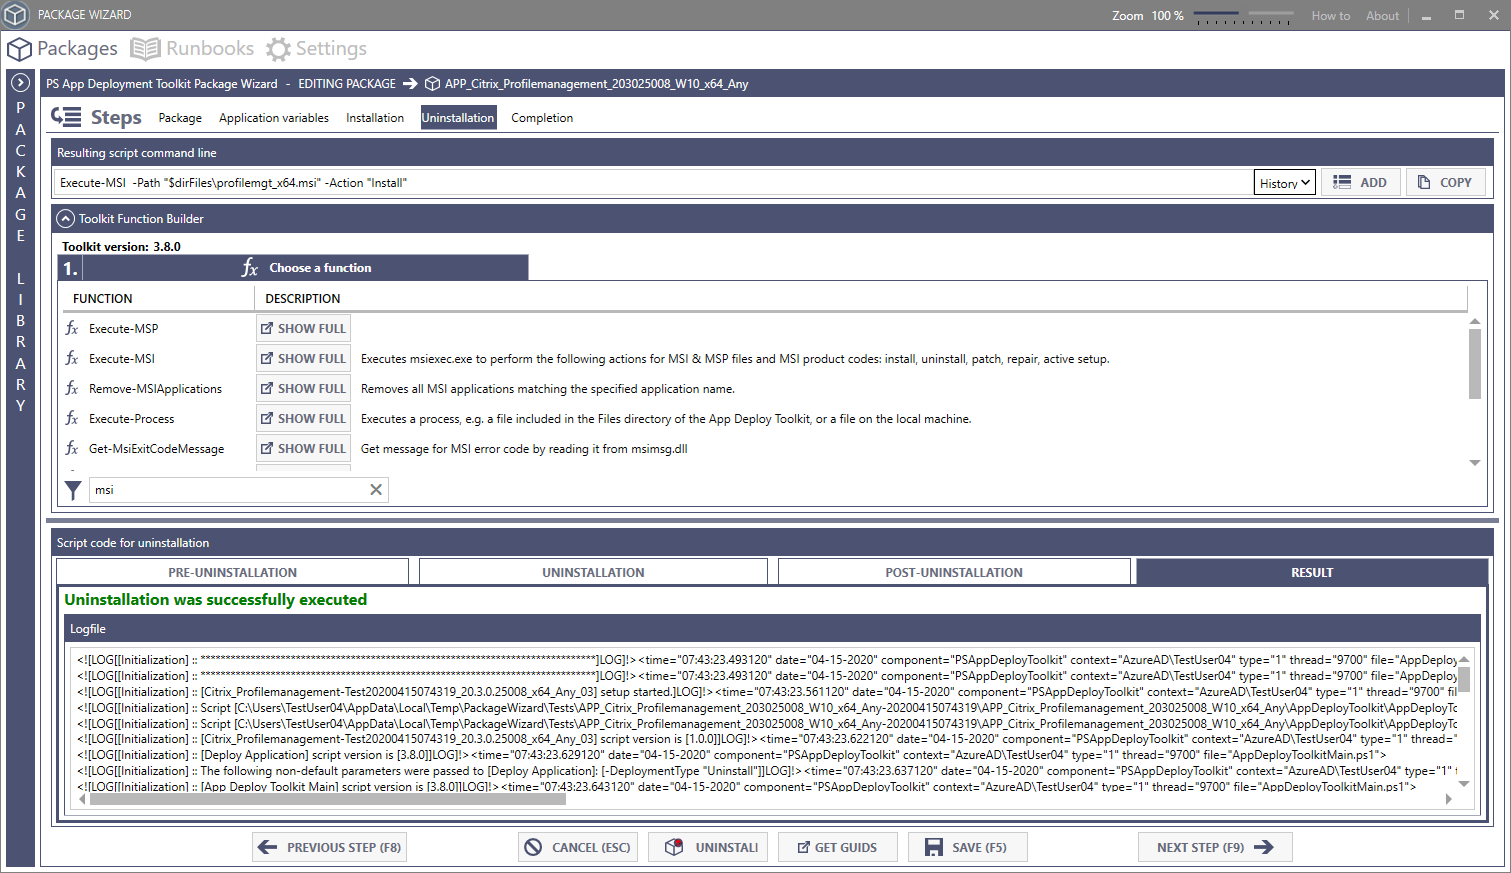The height and width of the screenshot is (873, 1511).
Task: Select the Execute-MSI function
Action: (x=122, y=359)
